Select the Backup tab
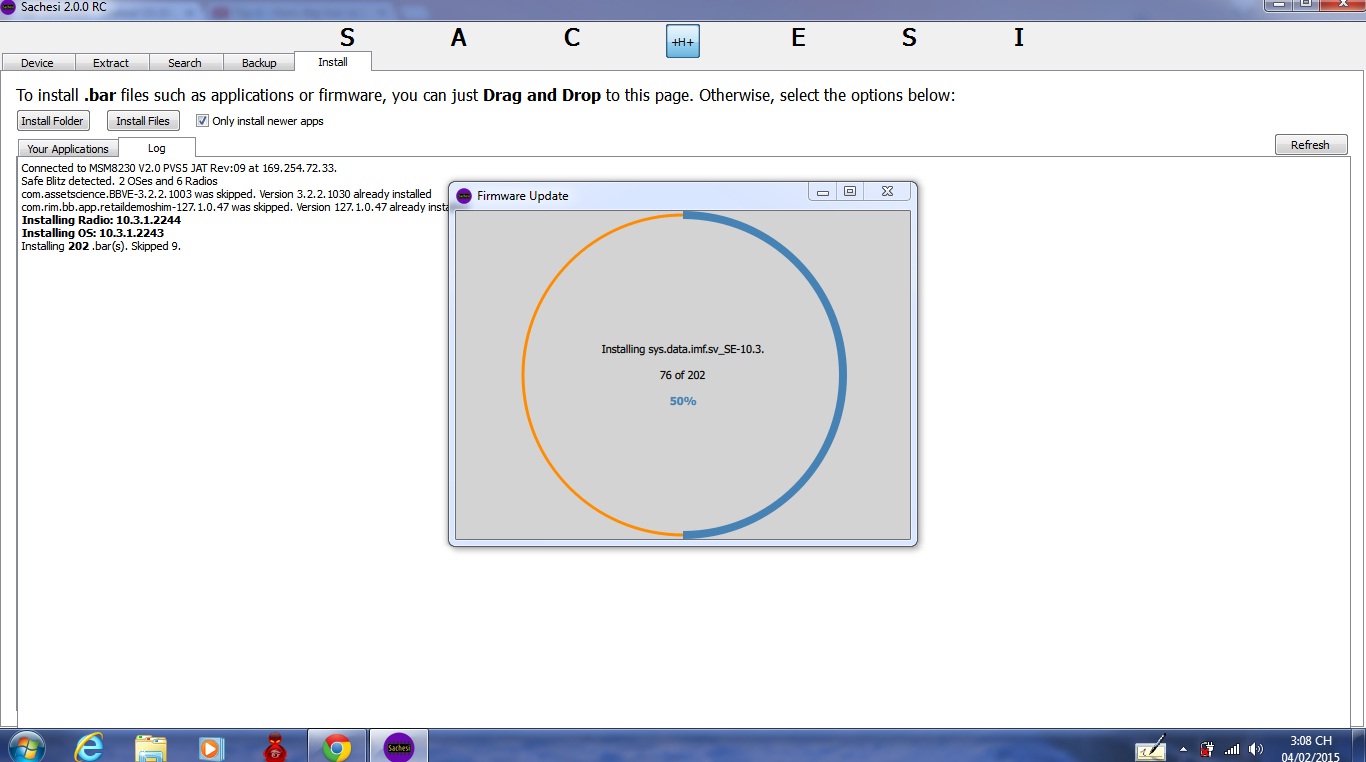This screenshot has height=762, width=1366. pos(259,62)
